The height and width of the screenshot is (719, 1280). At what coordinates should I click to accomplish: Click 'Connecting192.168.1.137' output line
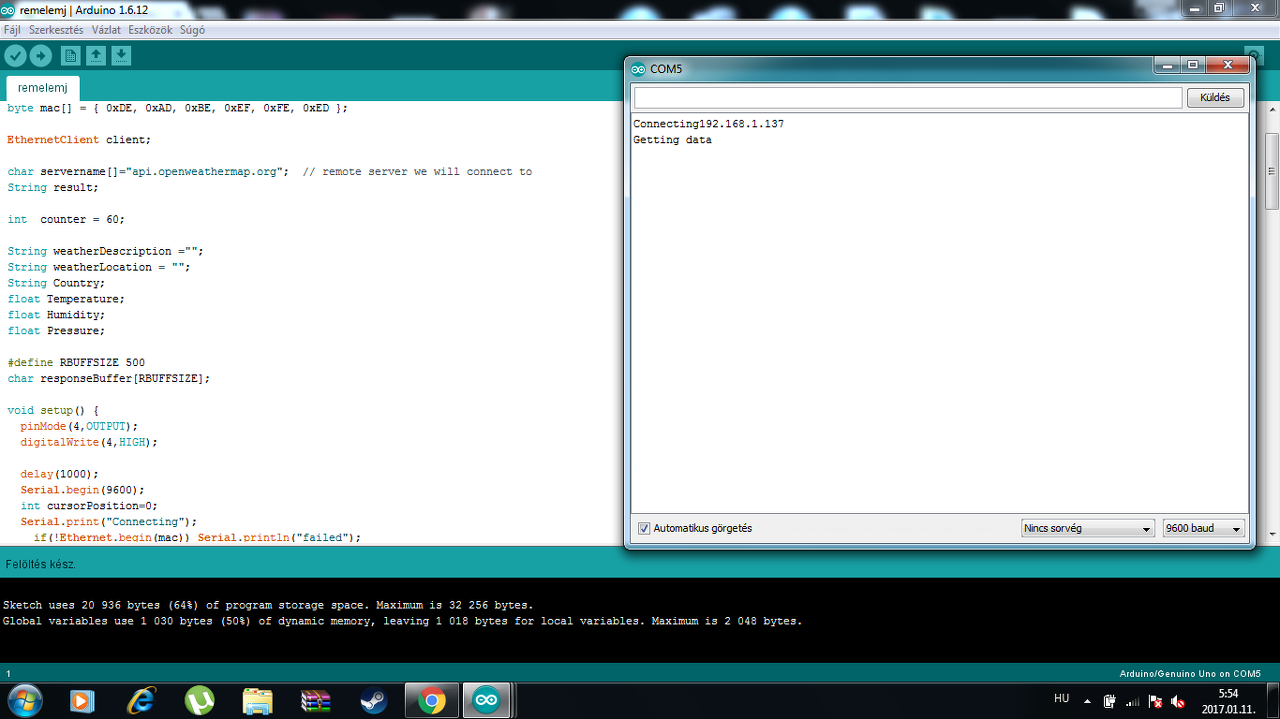pyautogui.click(x=708, y=124)
